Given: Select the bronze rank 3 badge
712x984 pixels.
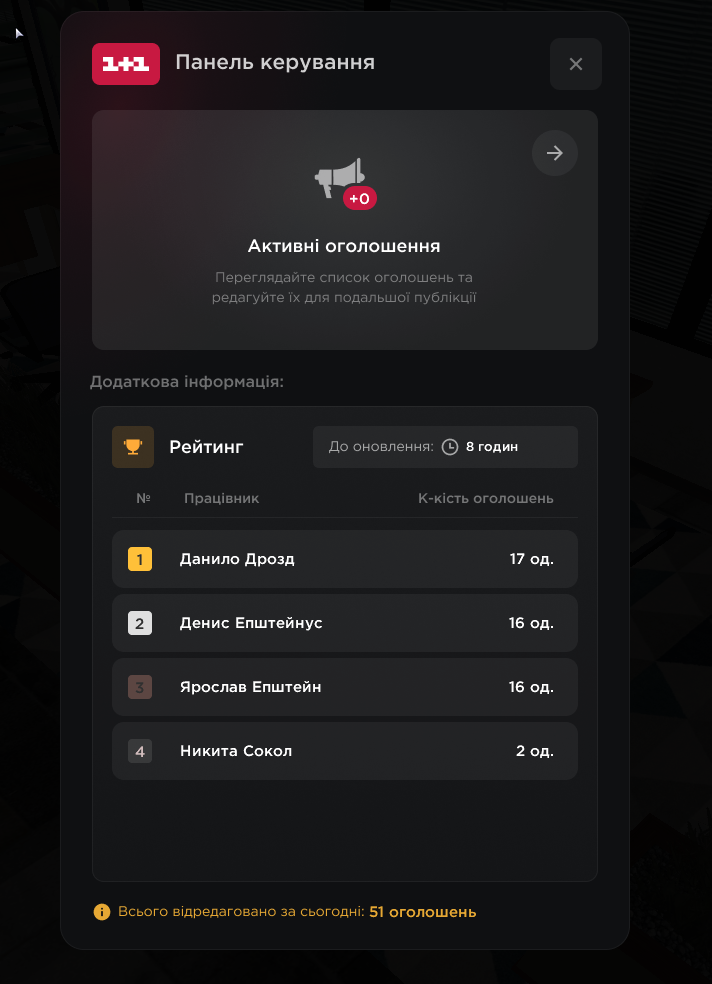Looking at the screenshot, I should point(140,687).
